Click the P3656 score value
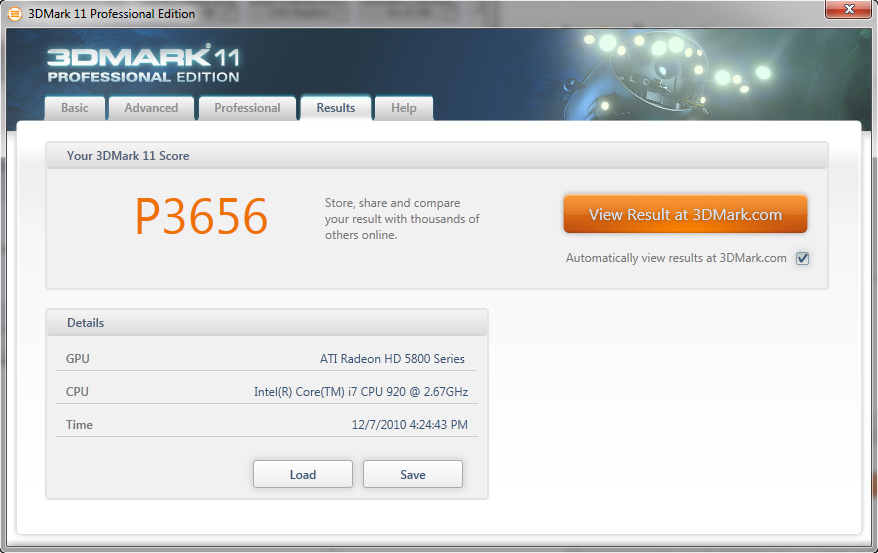Image resolution: width=878 pixels, height=553 pixels. [202, 216]
